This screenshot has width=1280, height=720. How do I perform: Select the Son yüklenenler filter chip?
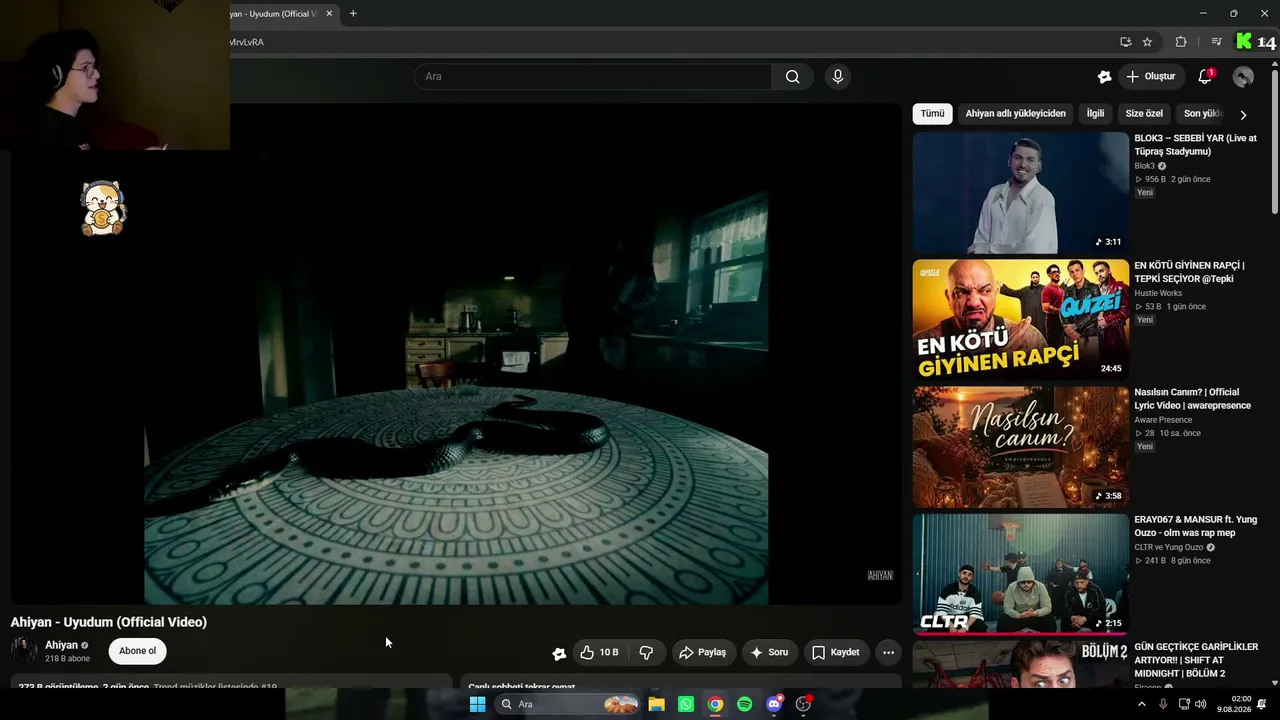(1203, 113)
